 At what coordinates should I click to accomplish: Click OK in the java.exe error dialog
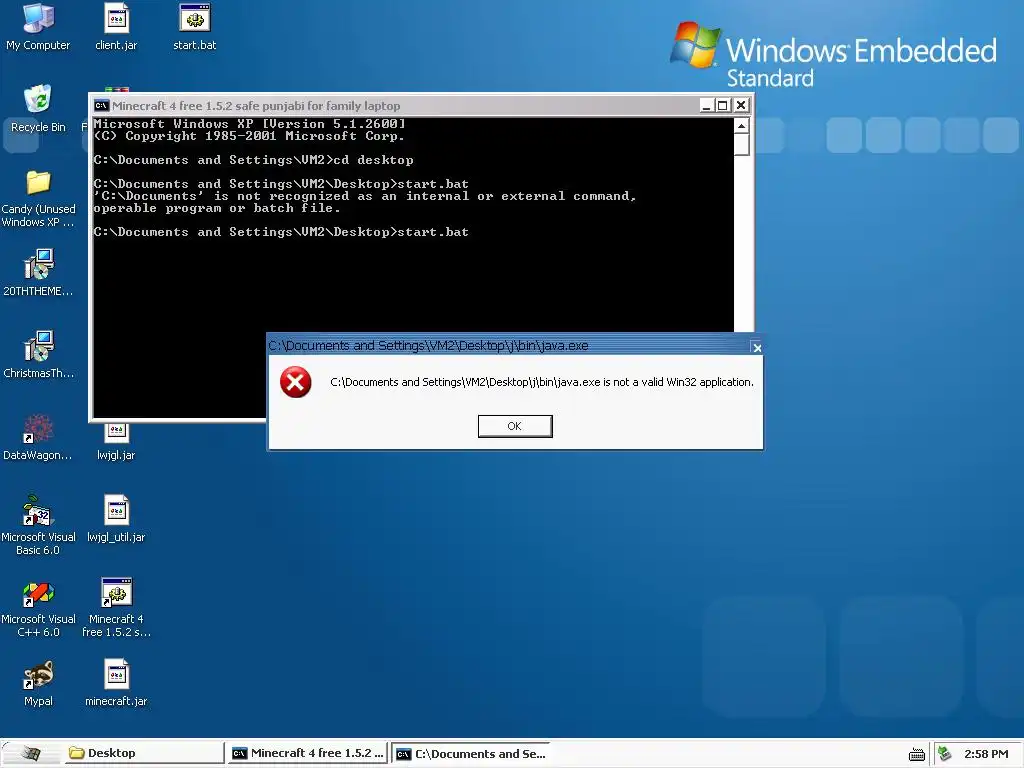tap(515, 426)
